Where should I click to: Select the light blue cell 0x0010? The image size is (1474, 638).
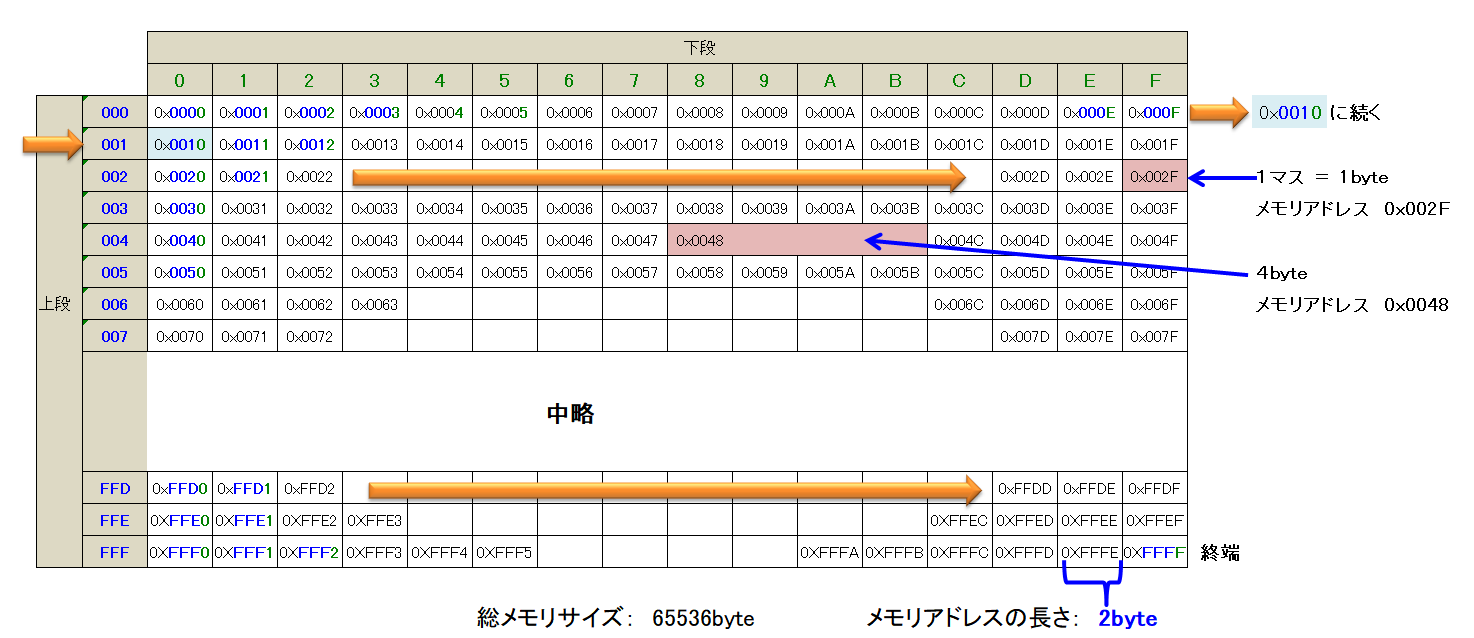tap(180, 145)
